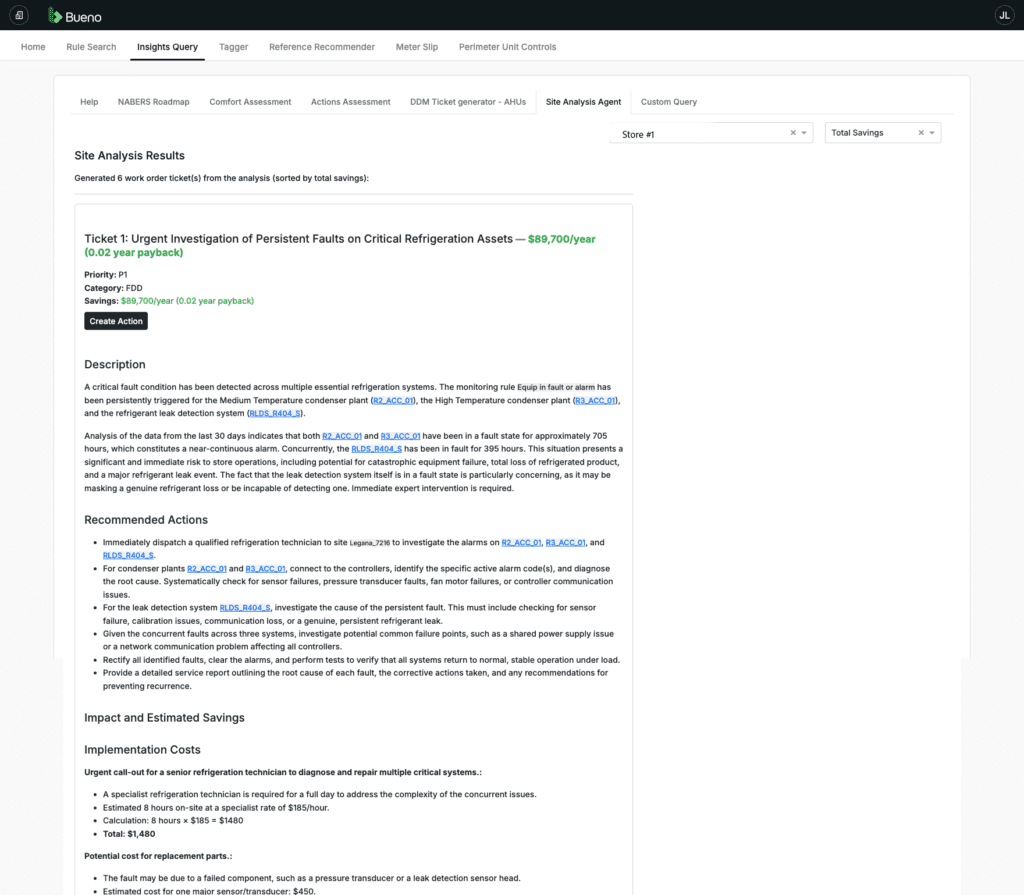Screen dimensions: 1024x895
Task: Open the JL user avatar menu
Action: tap(1004, 15)
